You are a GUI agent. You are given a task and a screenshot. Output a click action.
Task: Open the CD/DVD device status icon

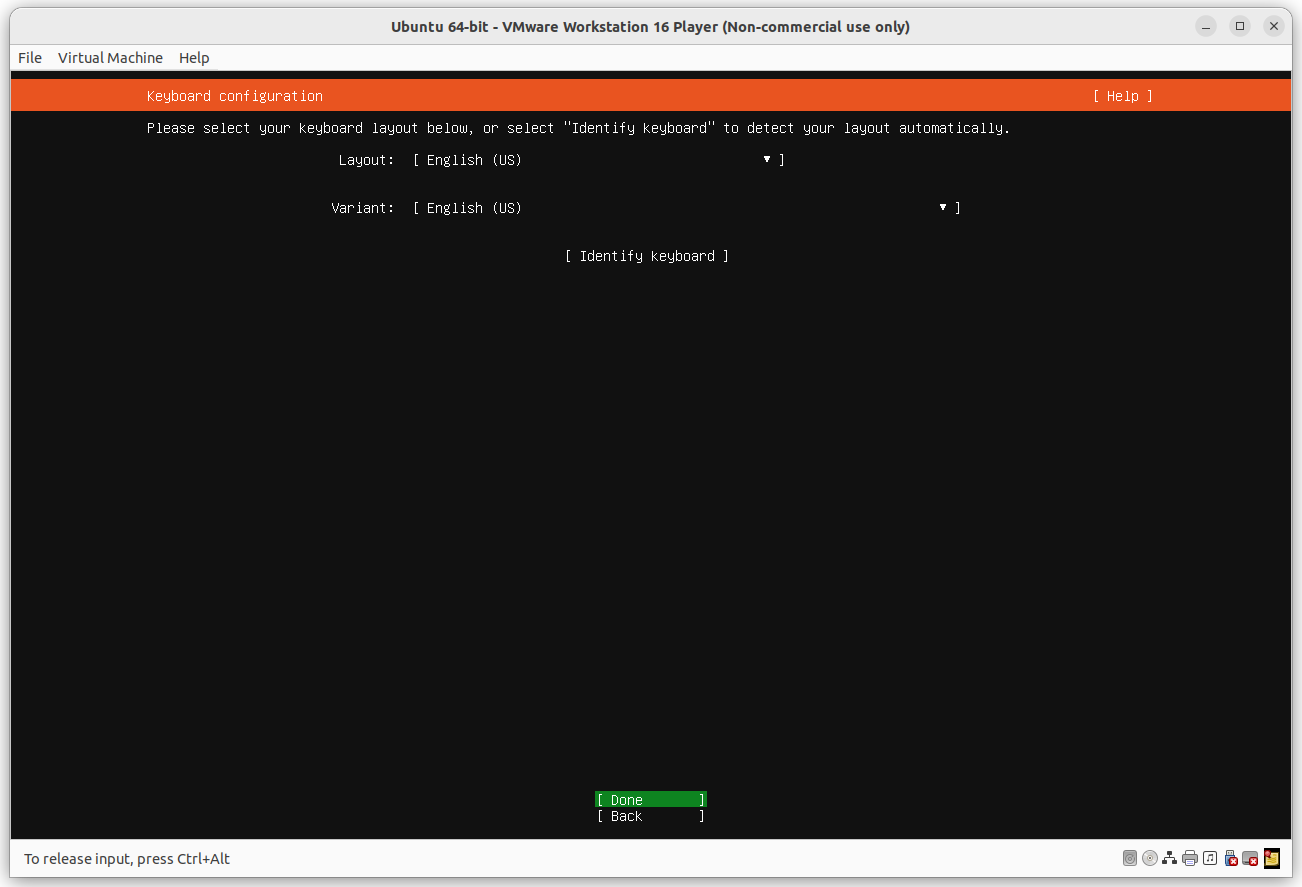click(1149, 858)
